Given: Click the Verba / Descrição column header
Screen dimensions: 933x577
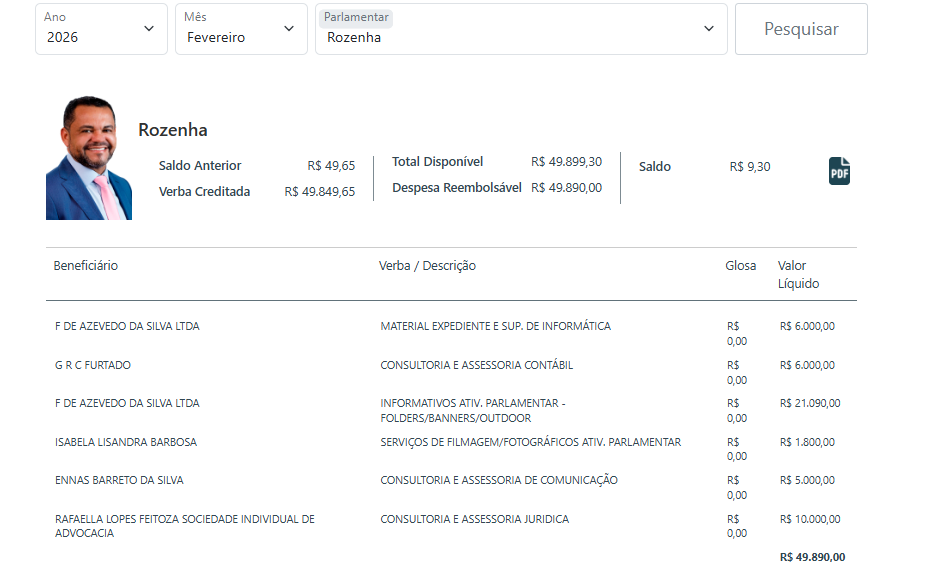Looking at the screenshot, I should (427, 266).
